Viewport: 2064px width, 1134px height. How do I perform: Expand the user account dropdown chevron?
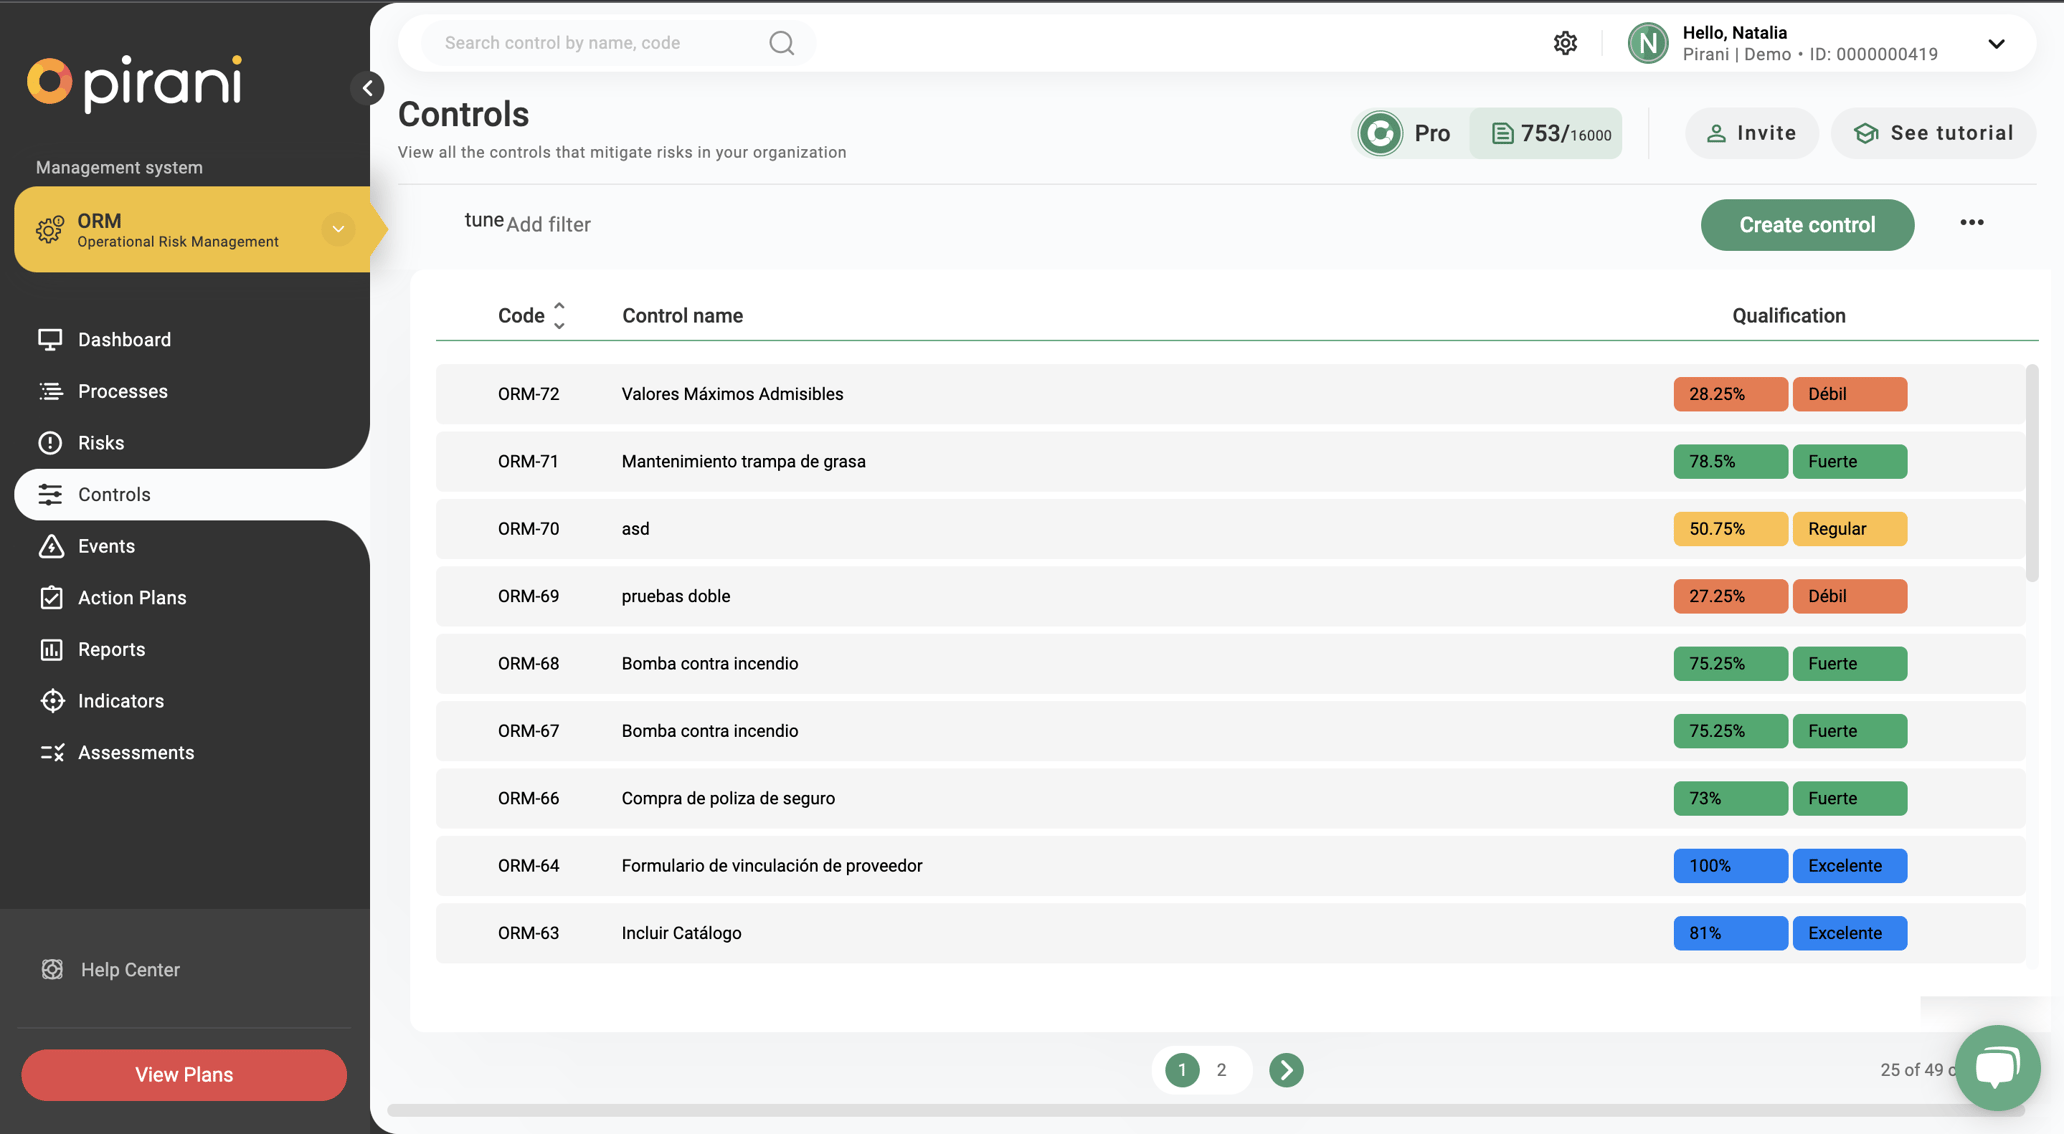coord(1996,44)
